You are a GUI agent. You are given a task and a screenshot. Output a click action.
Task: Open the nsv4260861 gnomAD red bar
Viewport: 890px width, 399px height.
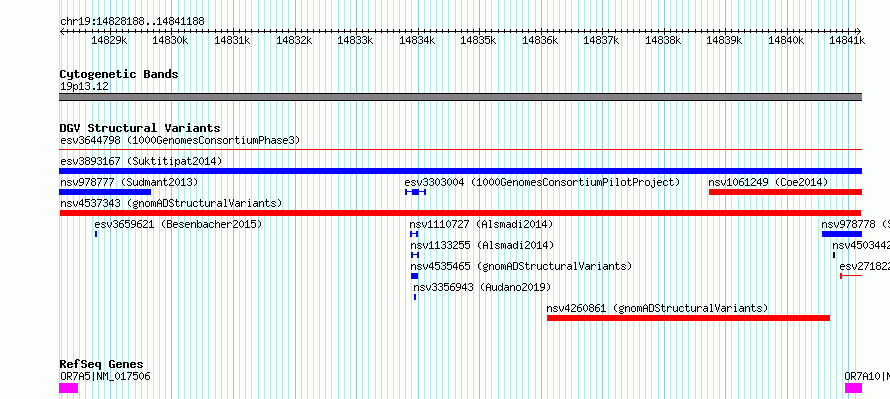[x=689, y=318]
